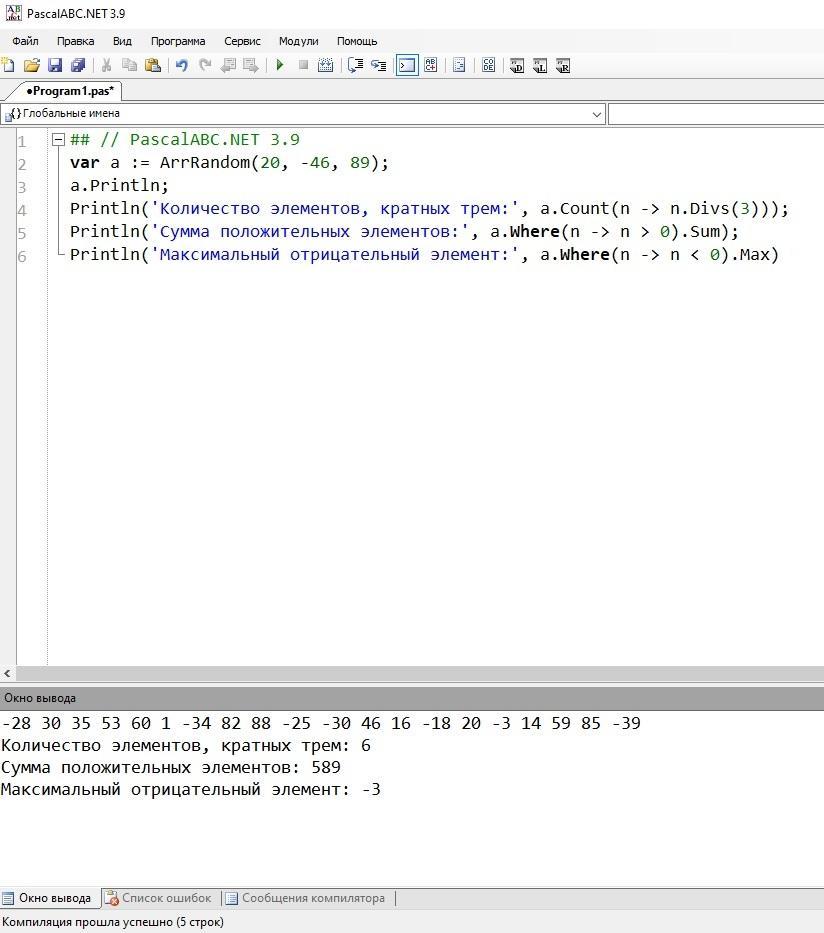Click the .Sum call on line 5
The width and height of the screenshot is (824, 933).
tap(701, 231)
